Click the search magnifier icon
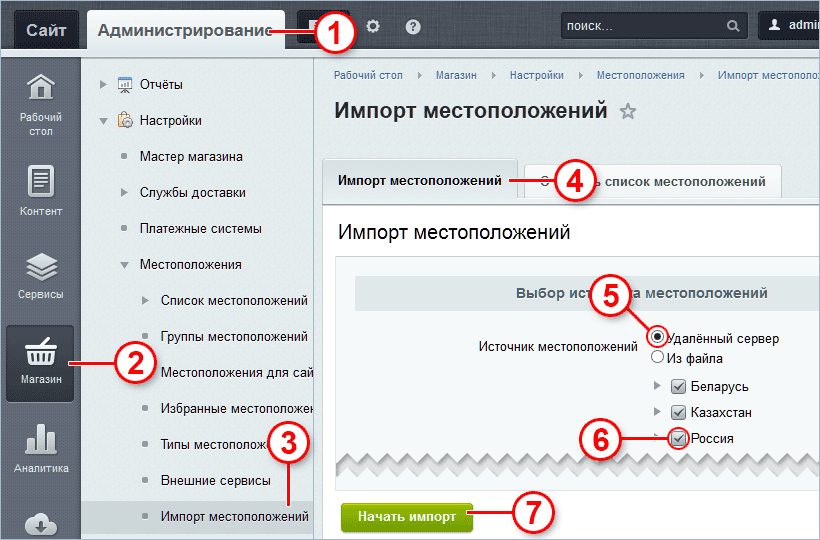The height and width of the screenshot is (540, 820). 733,26
